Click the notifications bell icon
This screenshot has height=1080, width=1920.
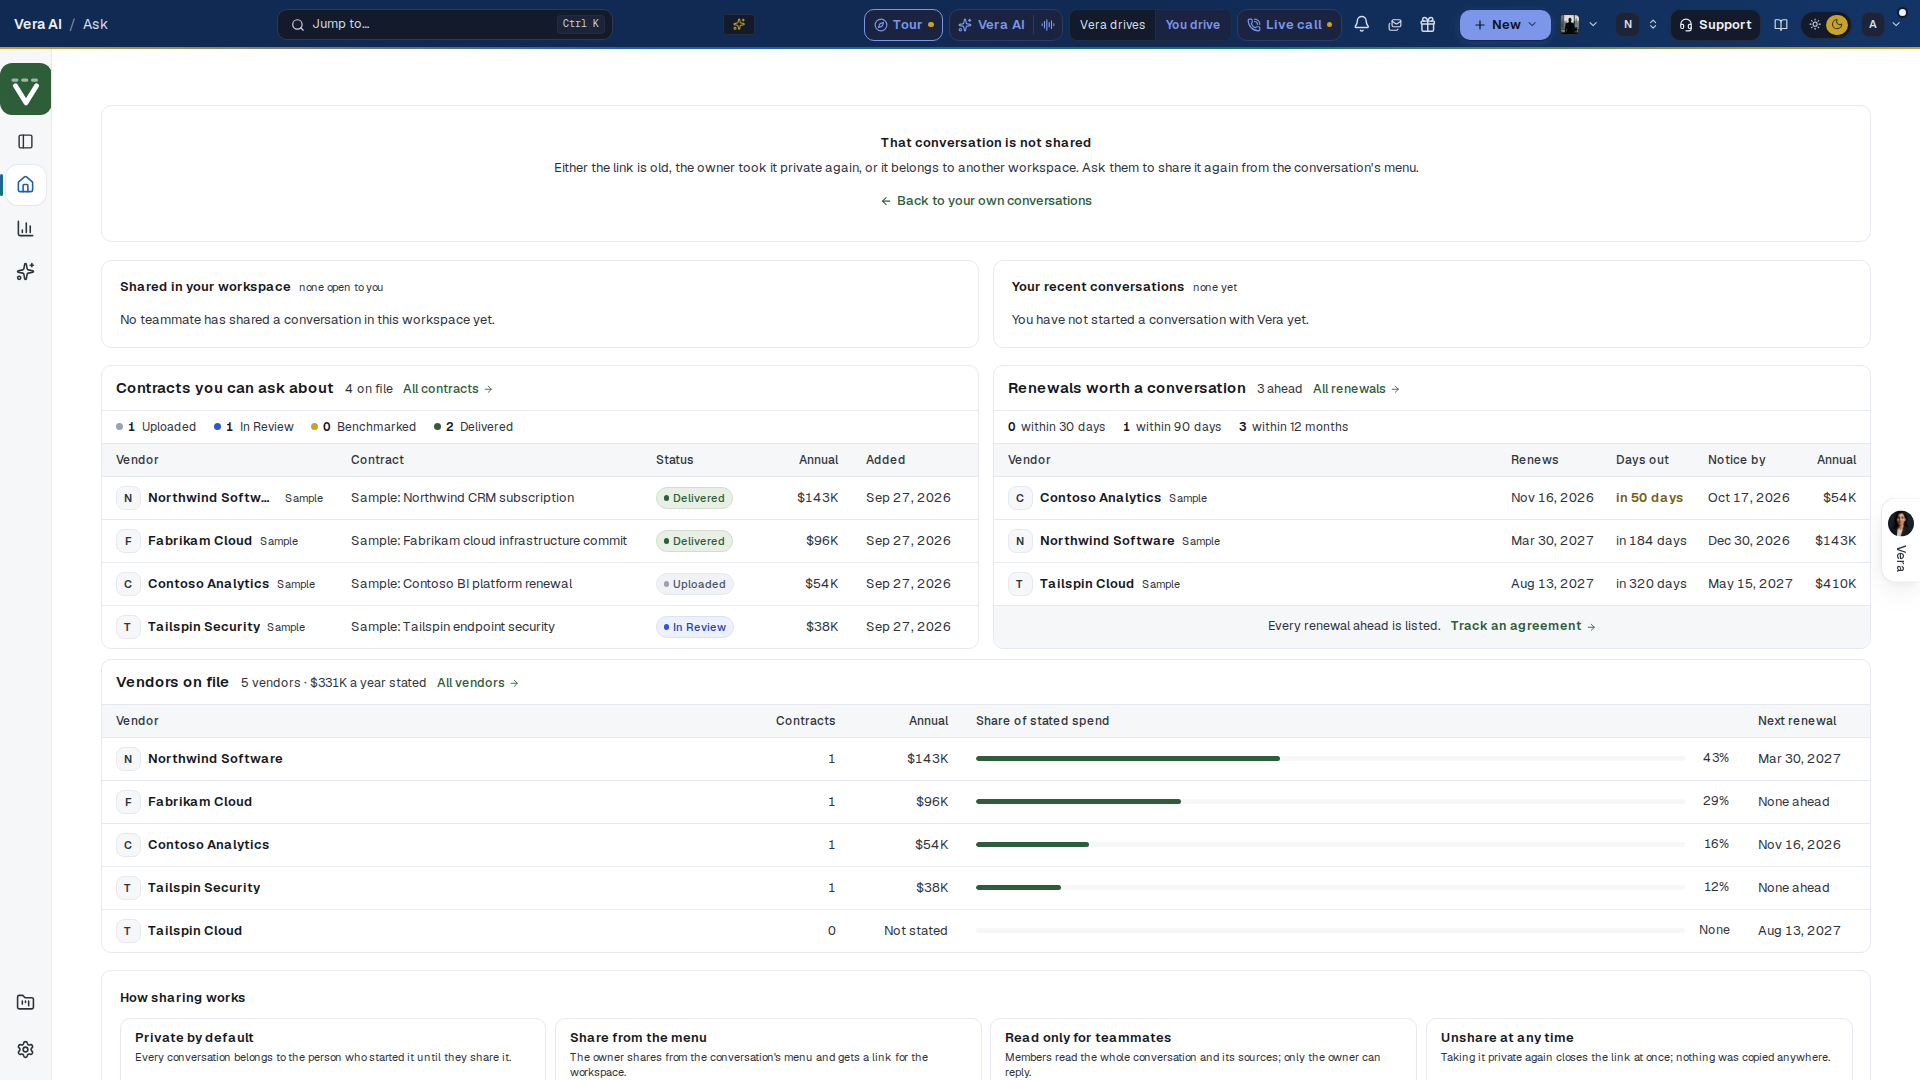(x=1361, y=24)
